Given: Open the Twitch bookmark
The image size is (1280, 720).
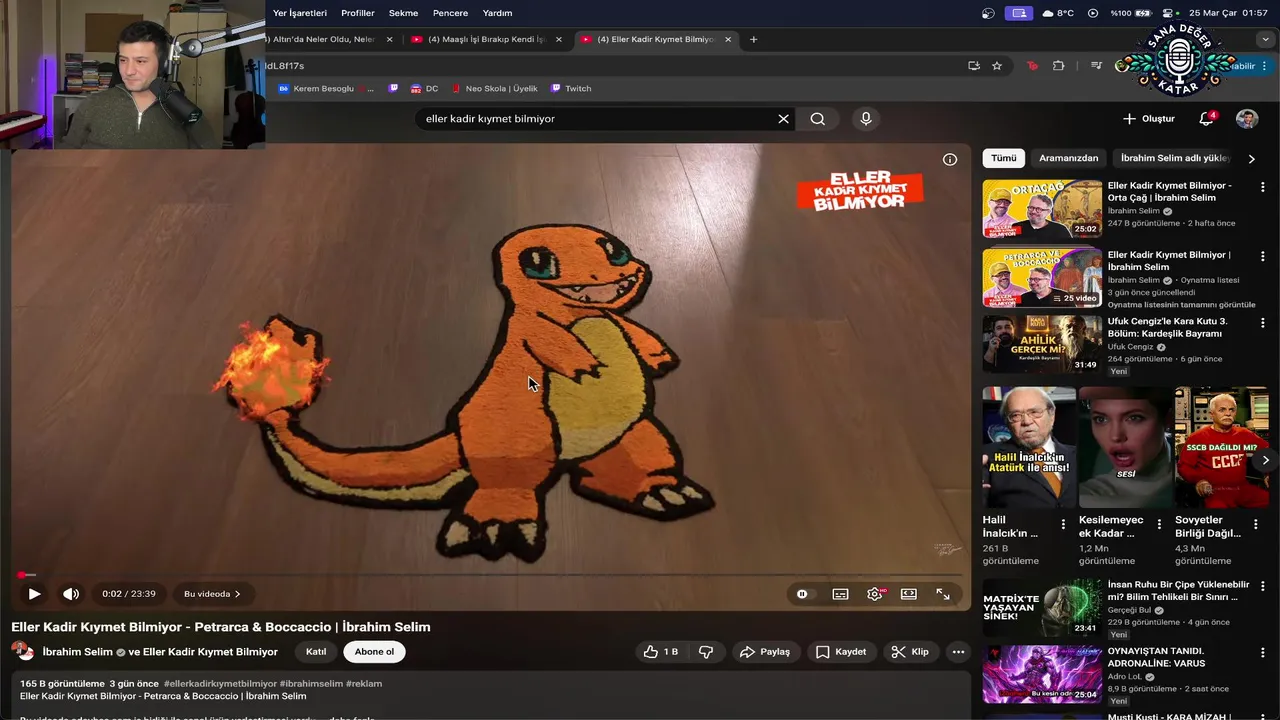Looking at the screenshot, I should [571, 89].
